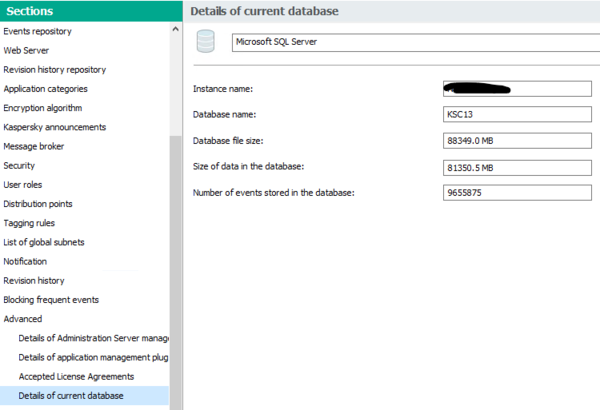Open Revision history repository section
Image resolution: width=600 pixels, height=410 pixels.
(x=54, y=69)
